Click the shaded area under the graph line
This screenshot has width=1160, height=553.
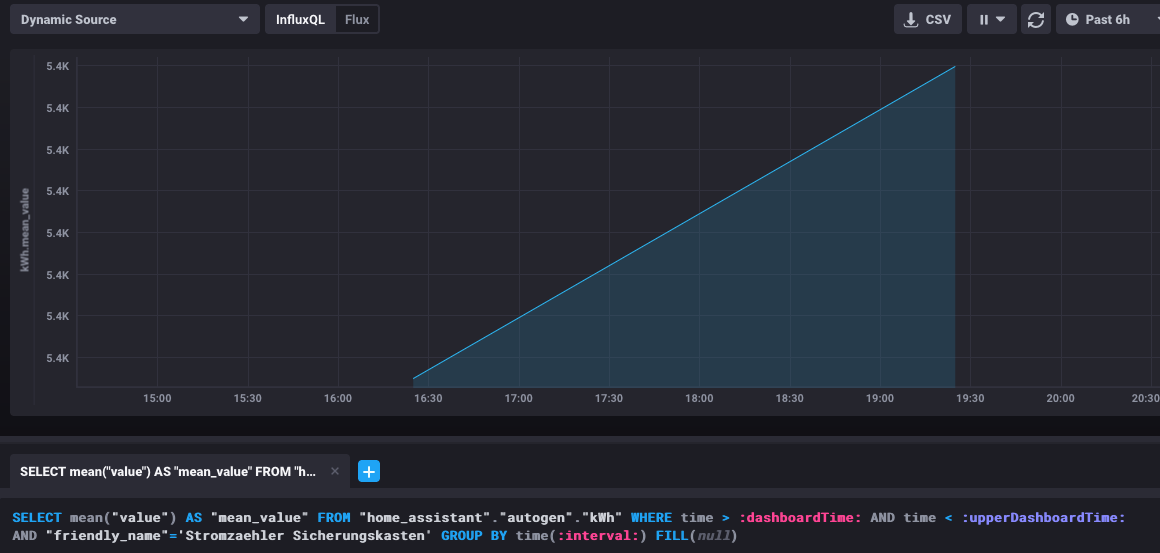click(x=800, y=300)
